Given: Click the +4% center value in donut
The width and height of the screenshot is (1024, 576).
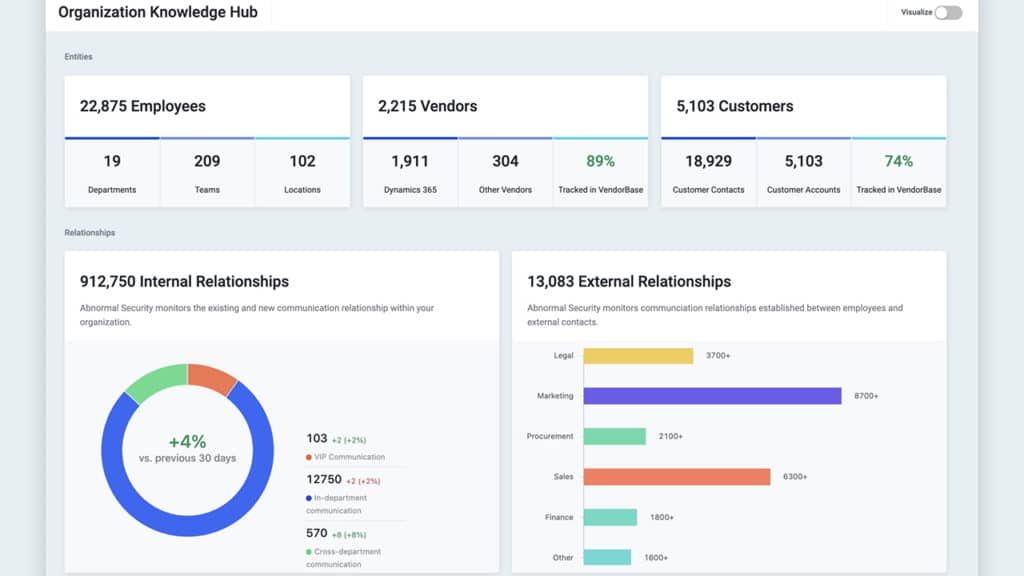Looking at the screenshot, I should tap(187, 441).
